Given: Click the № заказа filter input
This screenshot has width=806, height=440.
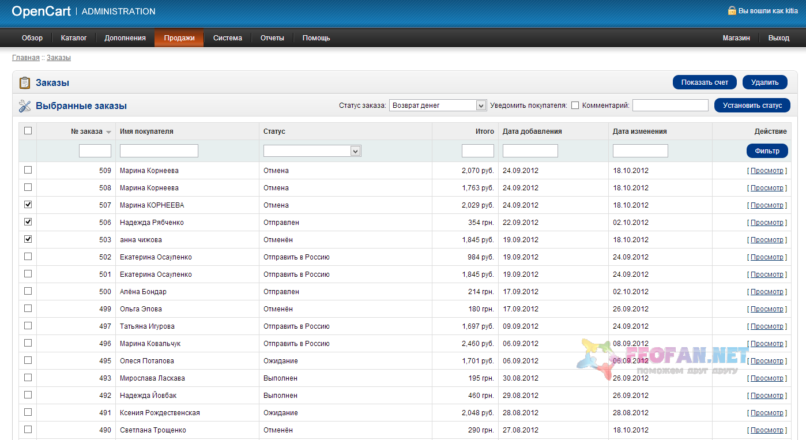Looking at the screenshot, I should click(x=95, y=151).
